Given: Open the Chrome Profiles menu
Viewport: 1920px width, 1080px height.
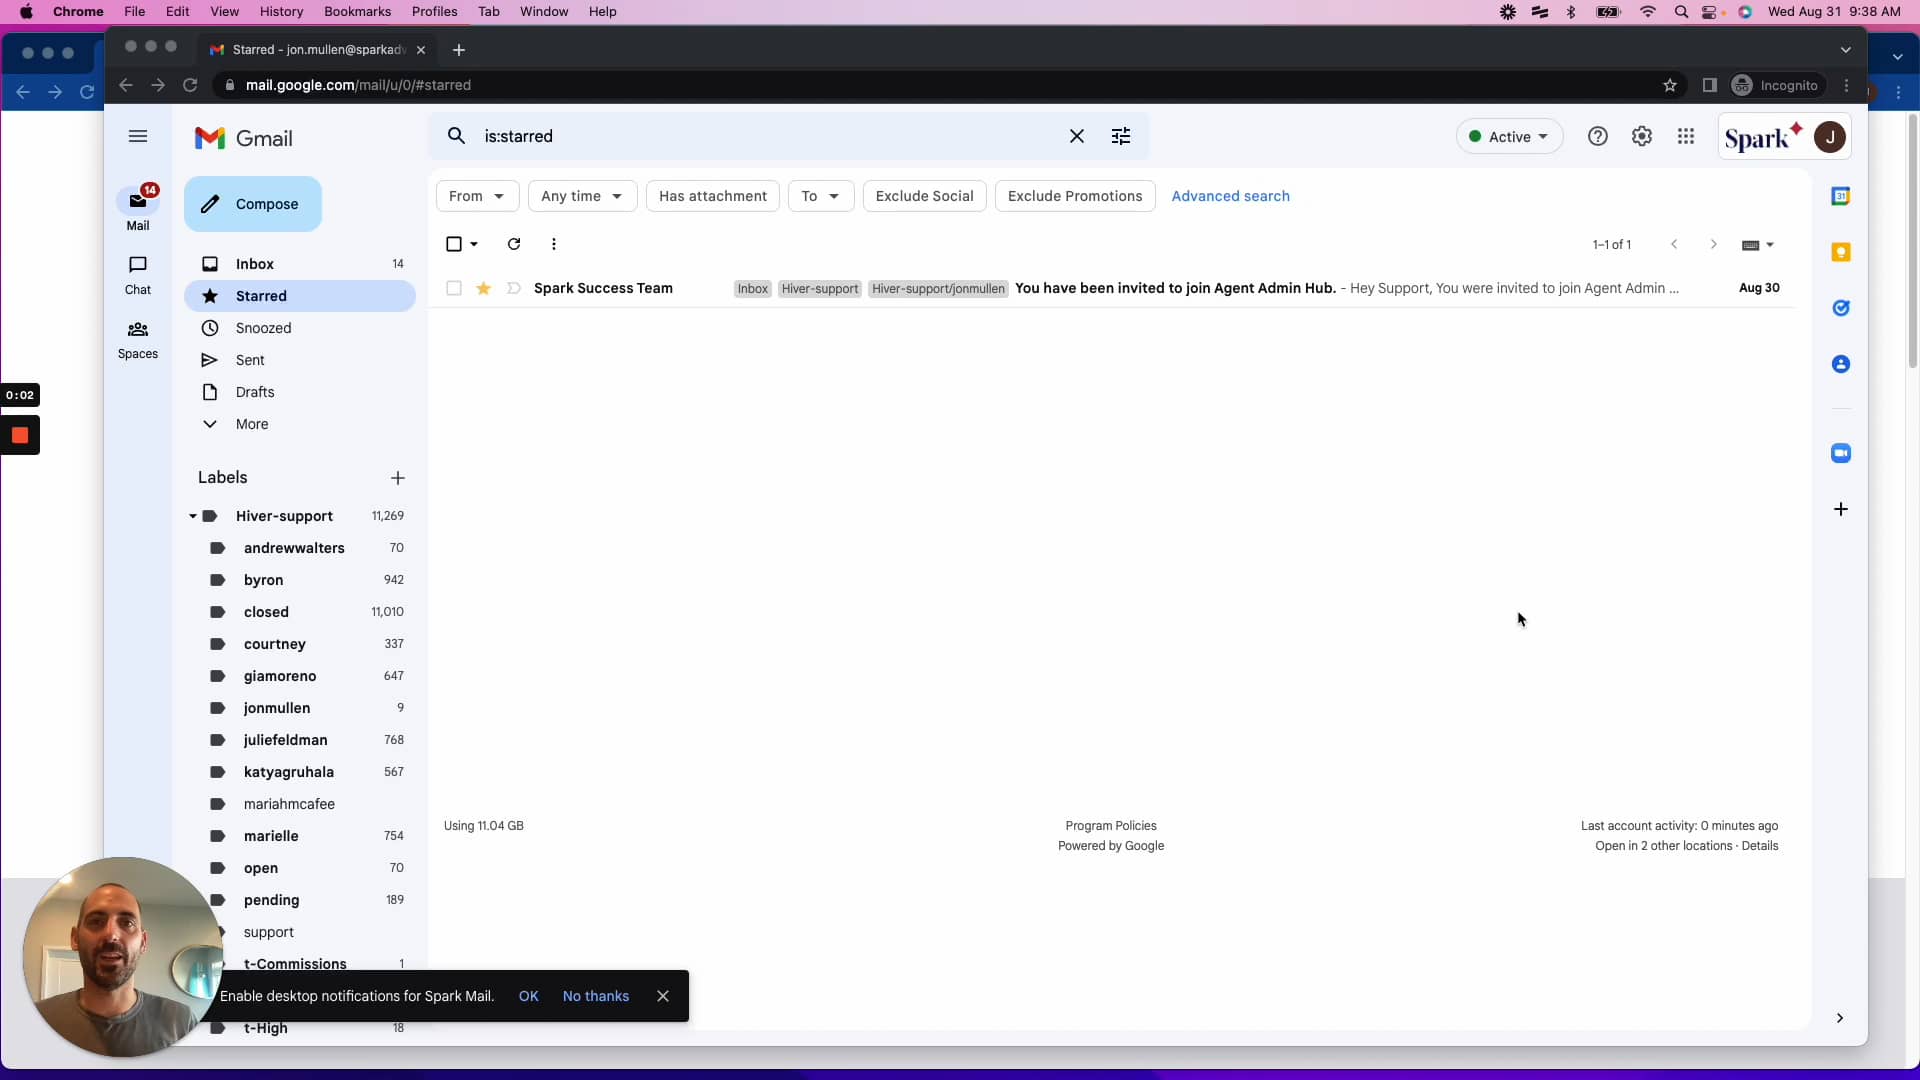Looking at the screenshot, I should 434,11.
